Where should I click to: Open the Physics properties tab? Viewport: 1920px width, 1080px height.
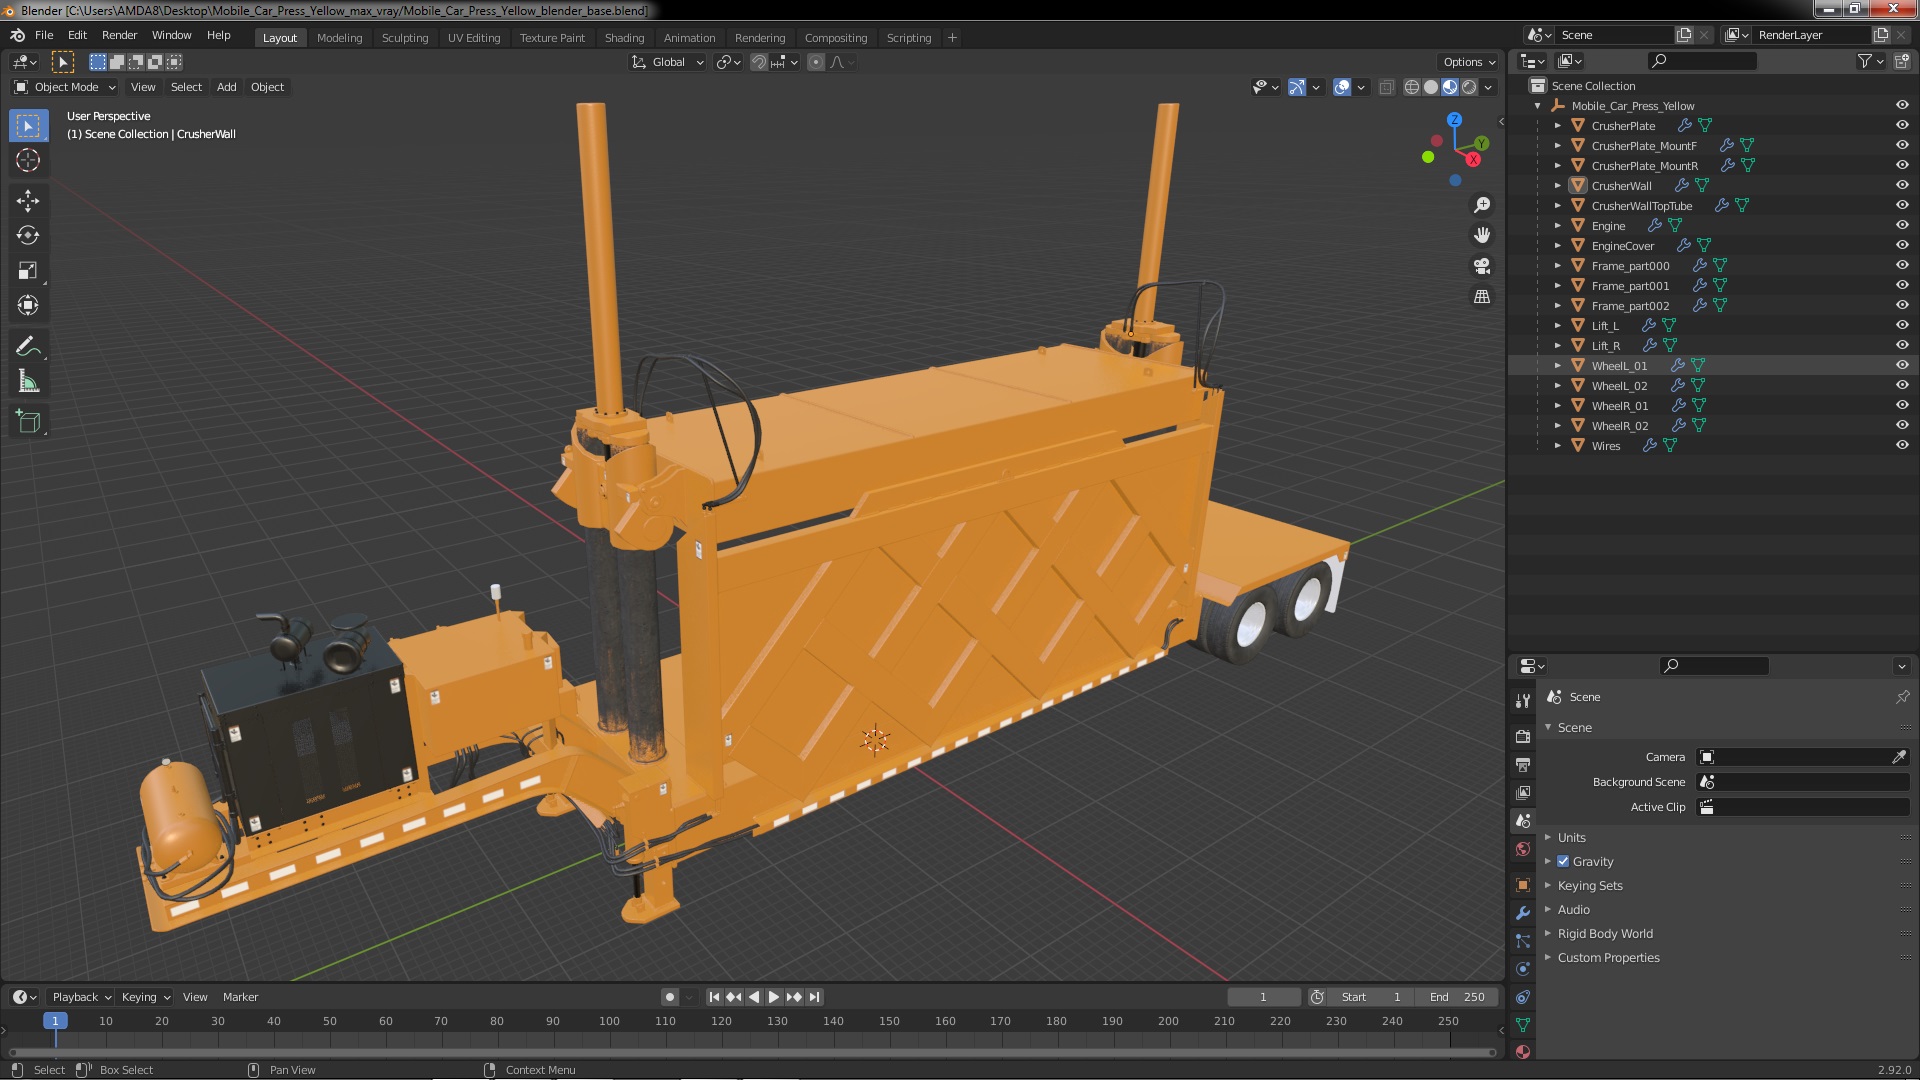[x=1523, y=969]
